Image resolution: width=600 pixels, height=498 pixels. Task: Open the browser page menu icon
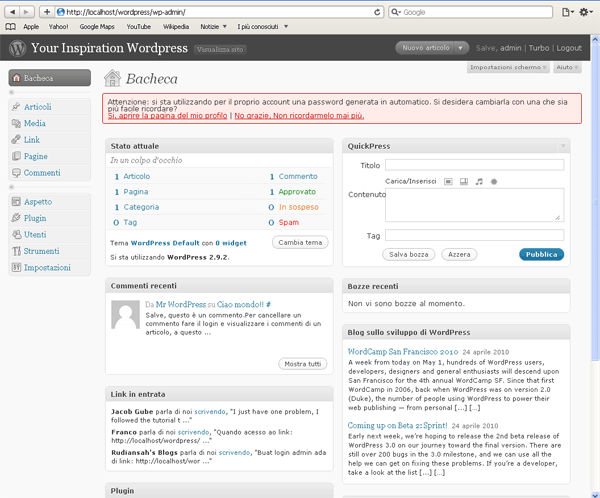click(x=568, y=12)
